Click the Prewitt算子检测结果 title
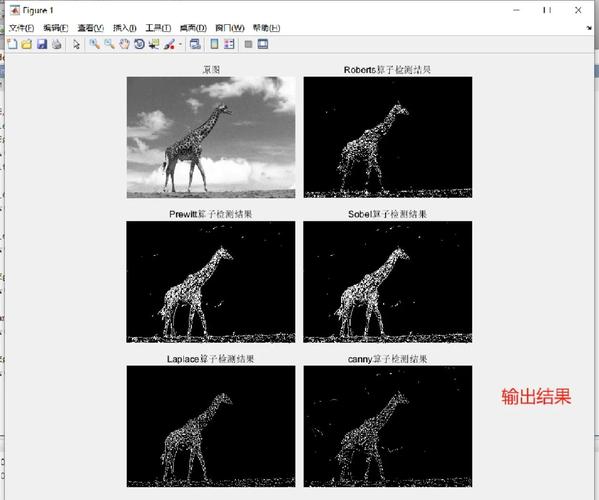 coord(210,214)
